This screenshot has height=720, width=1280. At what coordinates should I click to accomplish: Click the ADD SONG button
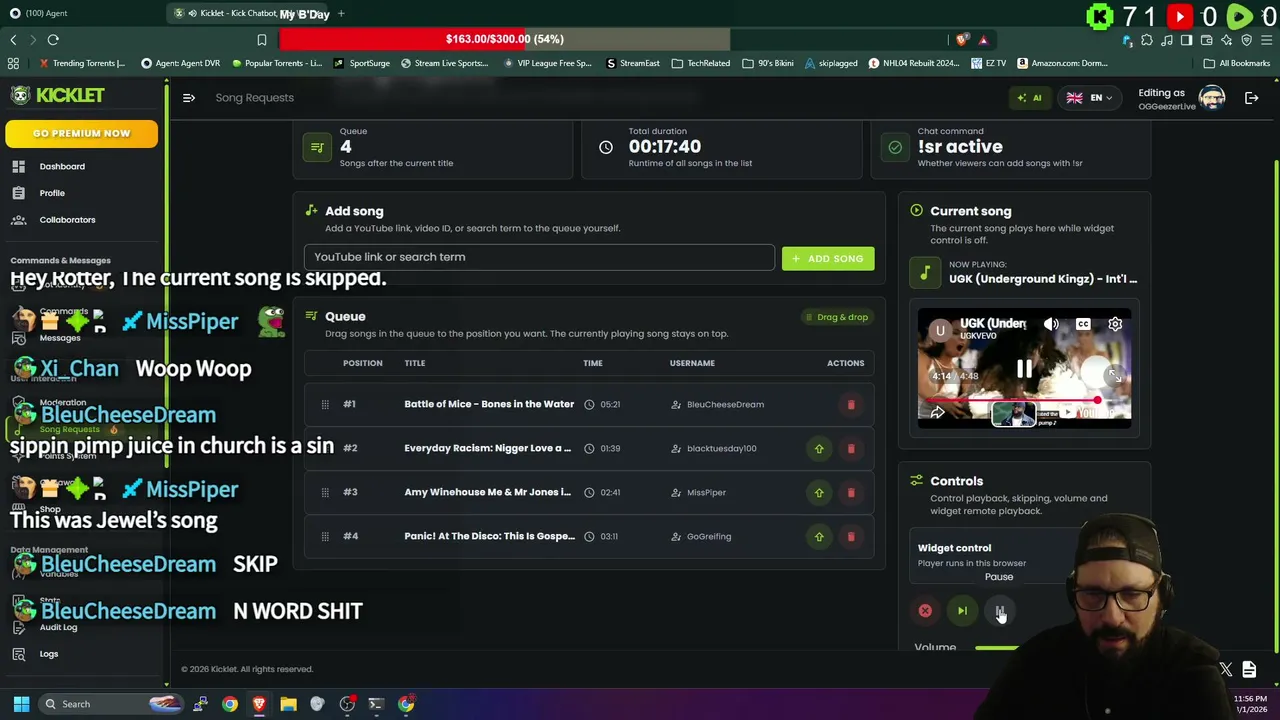tap(828, 259)
